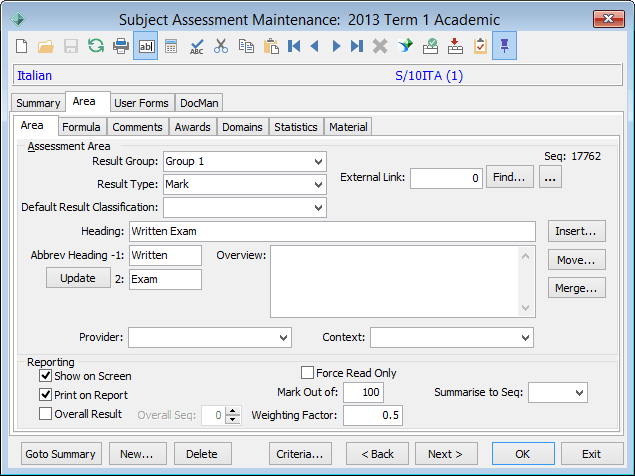Click the New... button
This screenshot has height=476, width=635.
[x=137, y=454]
